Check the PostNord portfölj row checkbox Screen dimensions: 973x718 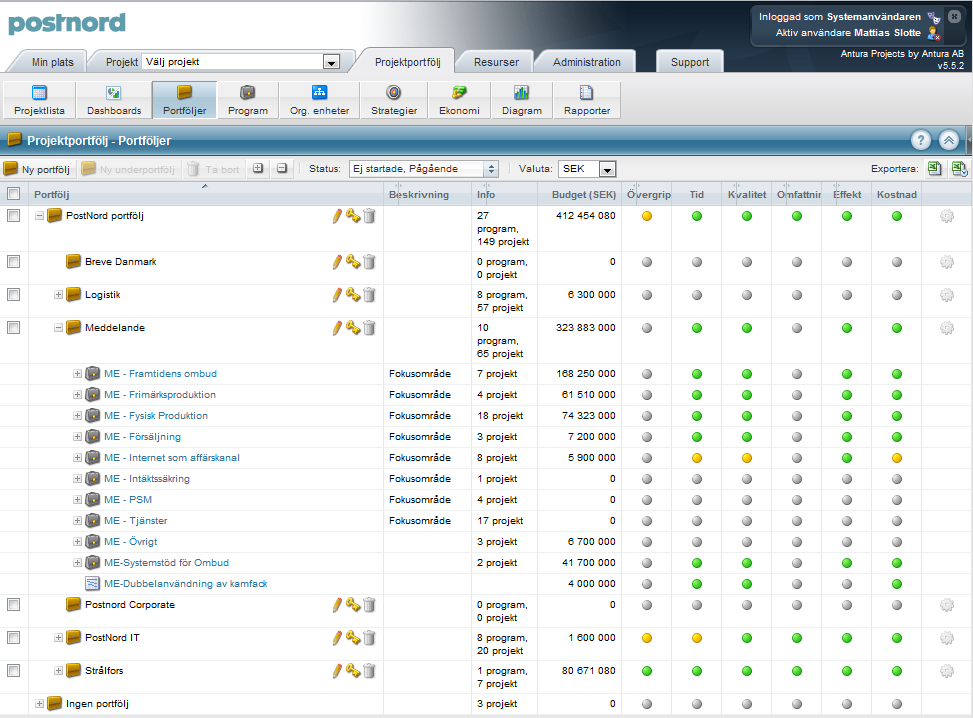pos(13,215)
